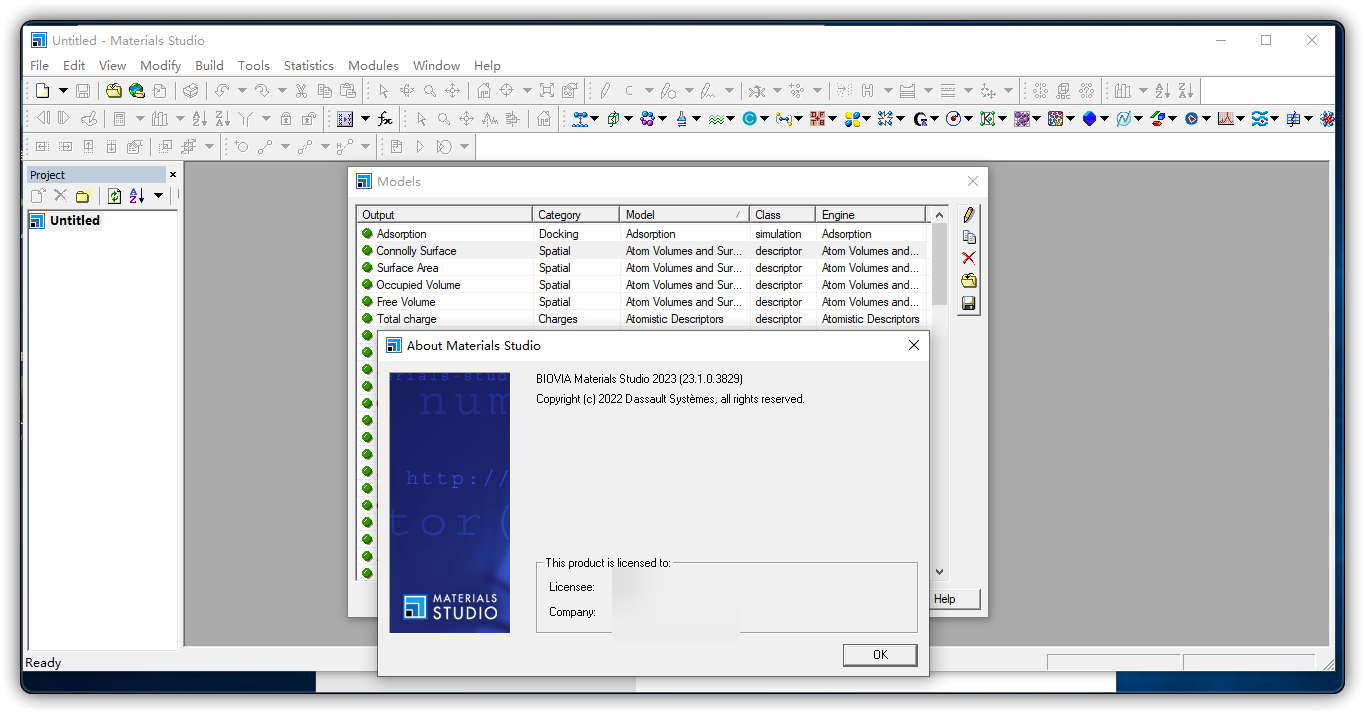Delete the selected model using the red X icon

968,257
